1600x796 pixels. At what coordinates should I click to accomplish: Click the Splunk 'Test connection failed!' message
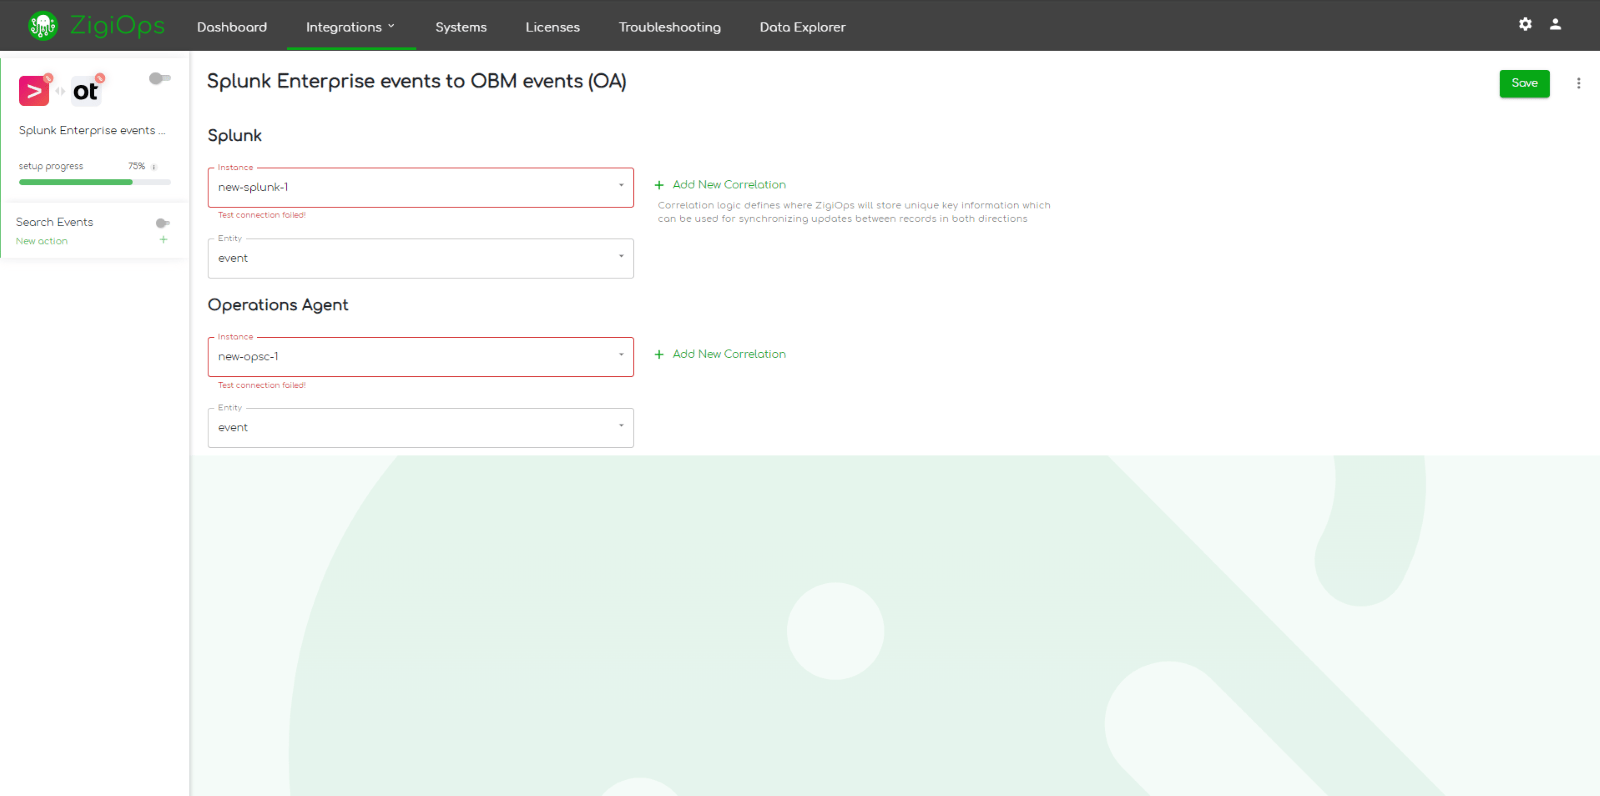point(262,215)
